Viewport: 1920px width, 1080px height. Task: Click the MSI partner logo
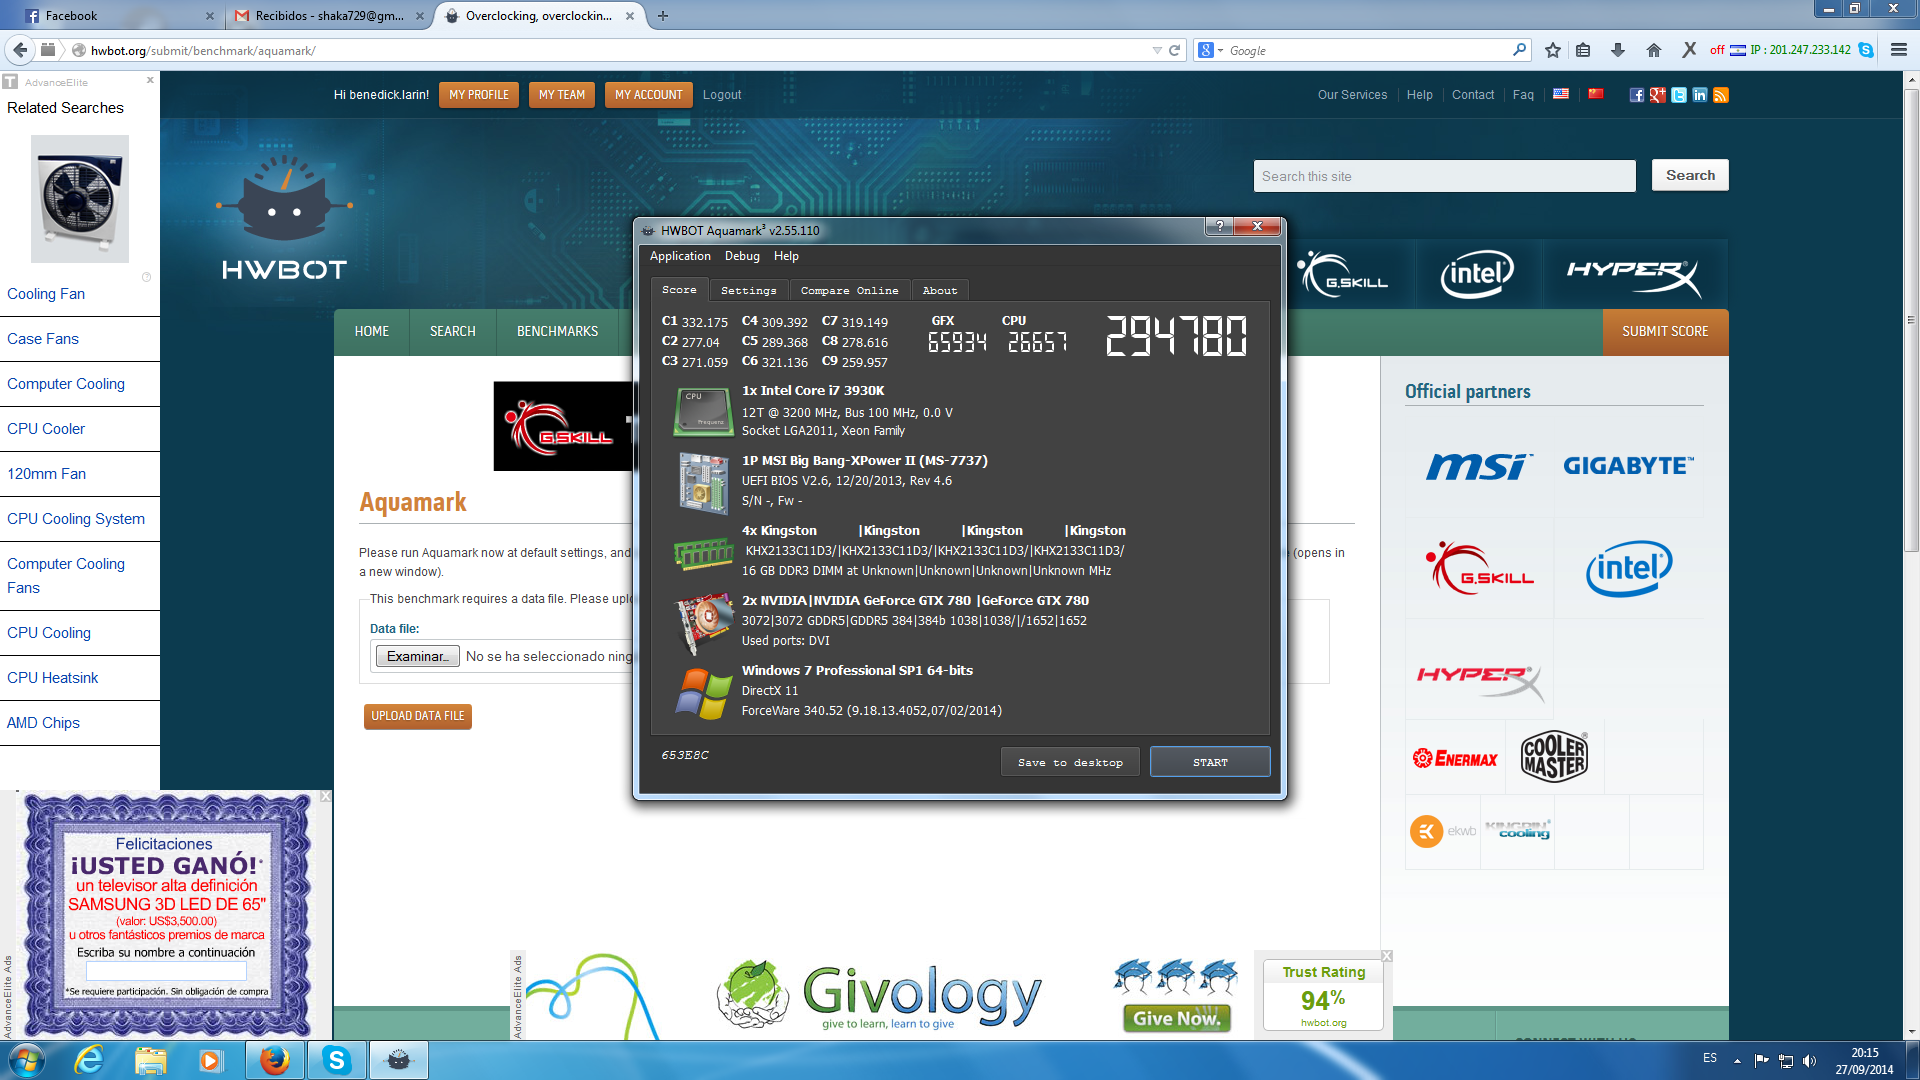(x=1479, y=465)
